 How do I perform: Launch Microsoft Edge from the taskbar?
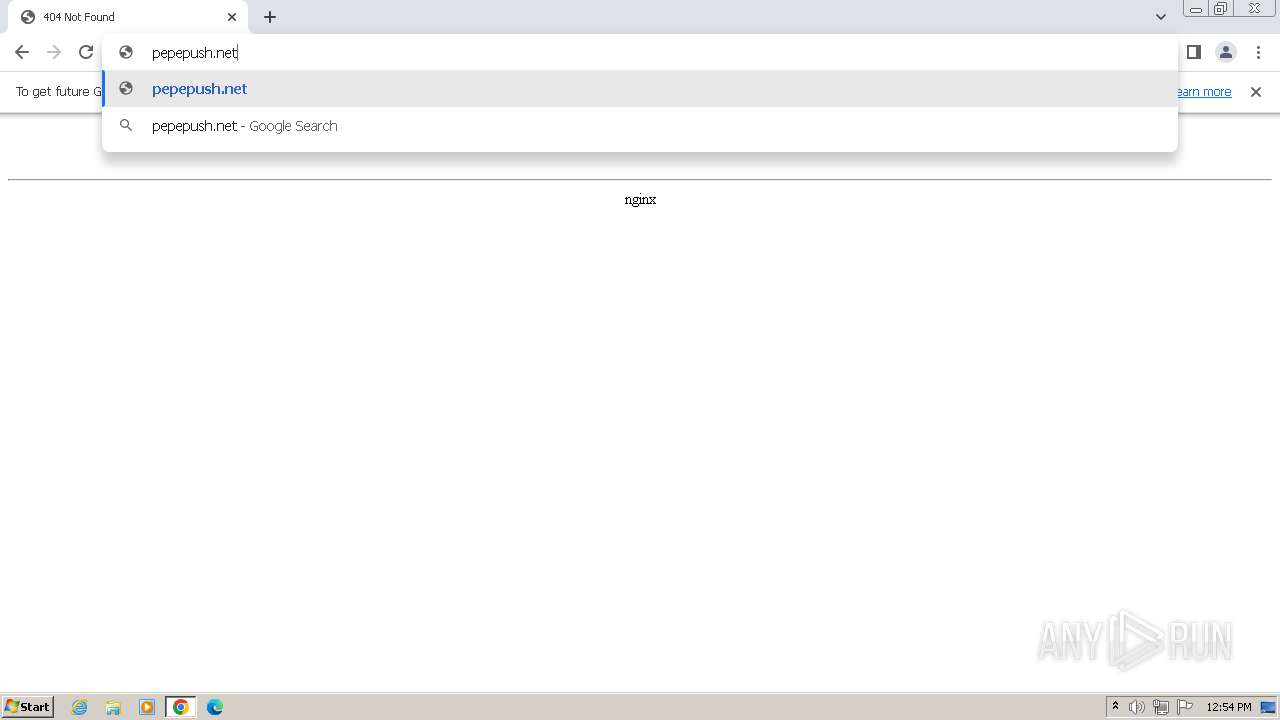pos(215,707)
